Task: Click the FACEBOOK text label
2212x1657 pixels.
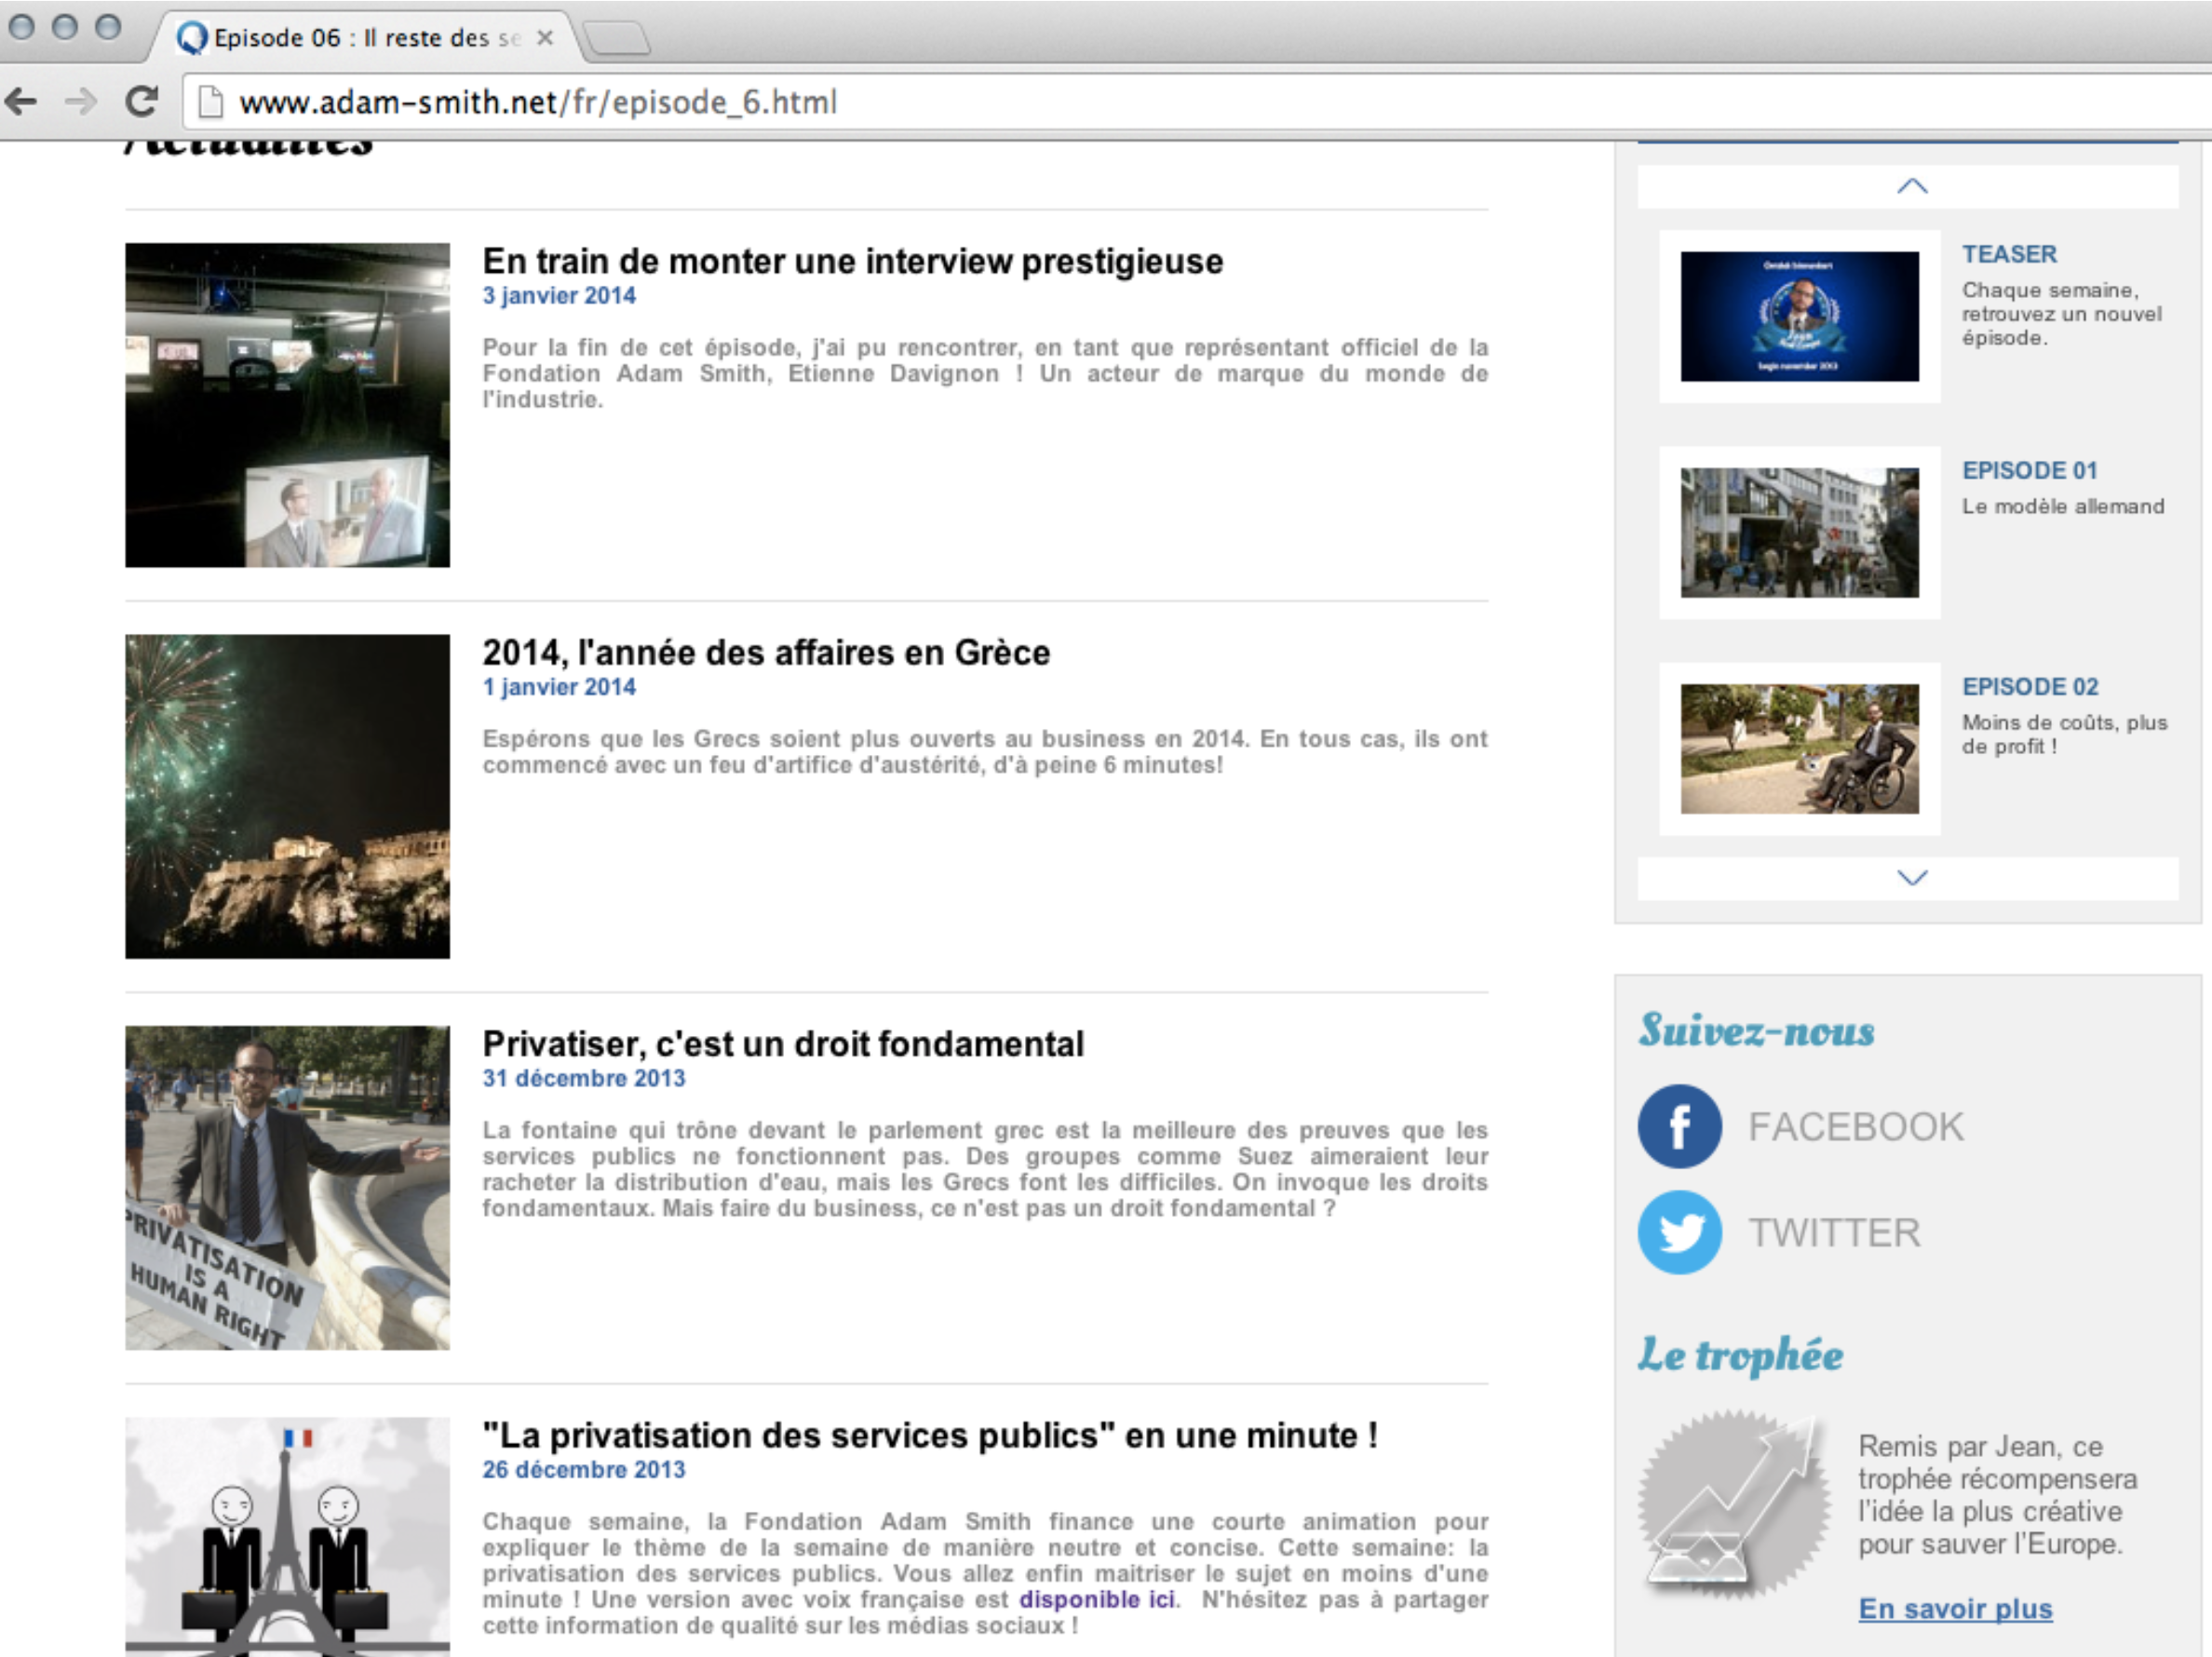Action: [1856, 1127]
